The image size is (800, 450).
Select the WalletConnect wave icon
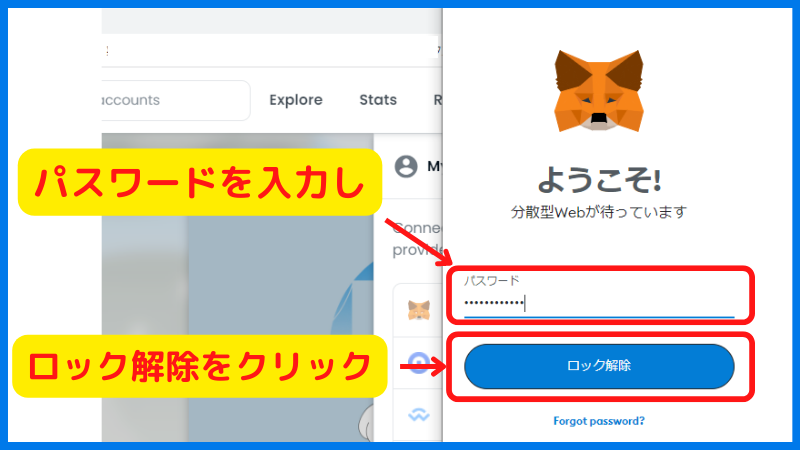pos(419,415)
